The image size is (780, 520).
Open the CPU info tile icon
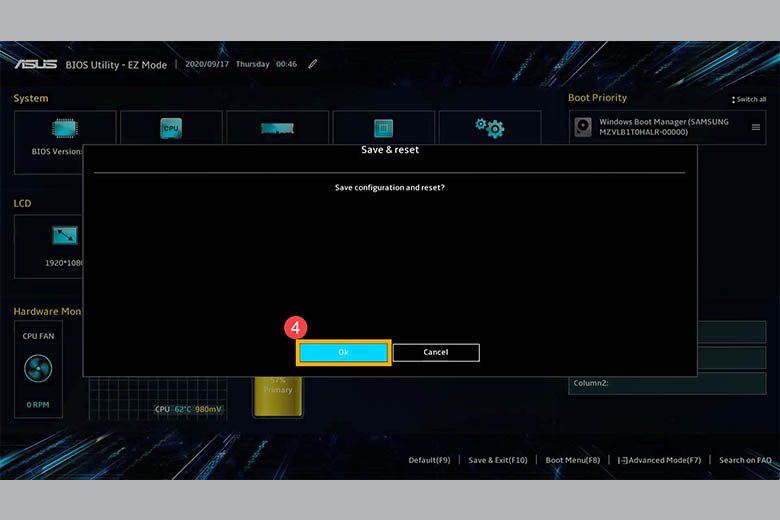pyautogui.click(x=171, y=127)
